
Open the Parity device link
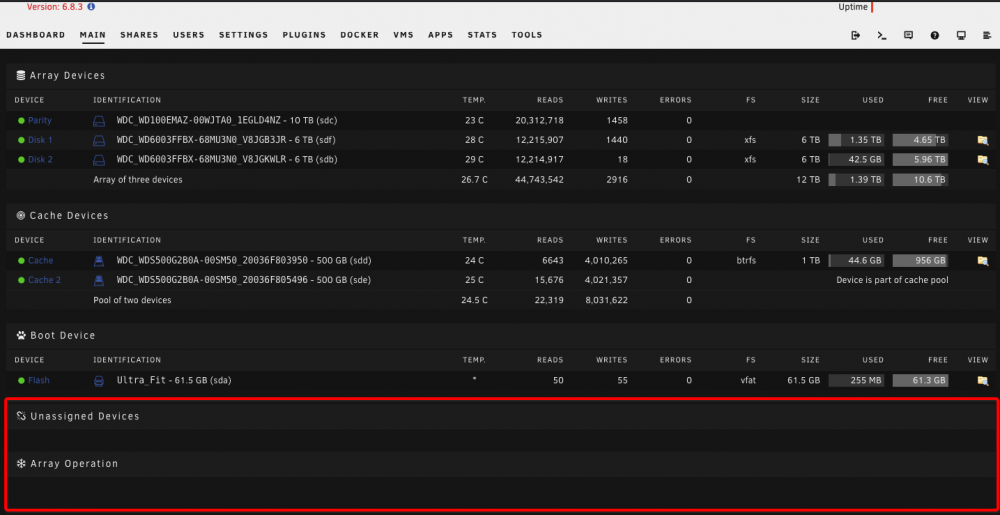(x=40, y=120)
